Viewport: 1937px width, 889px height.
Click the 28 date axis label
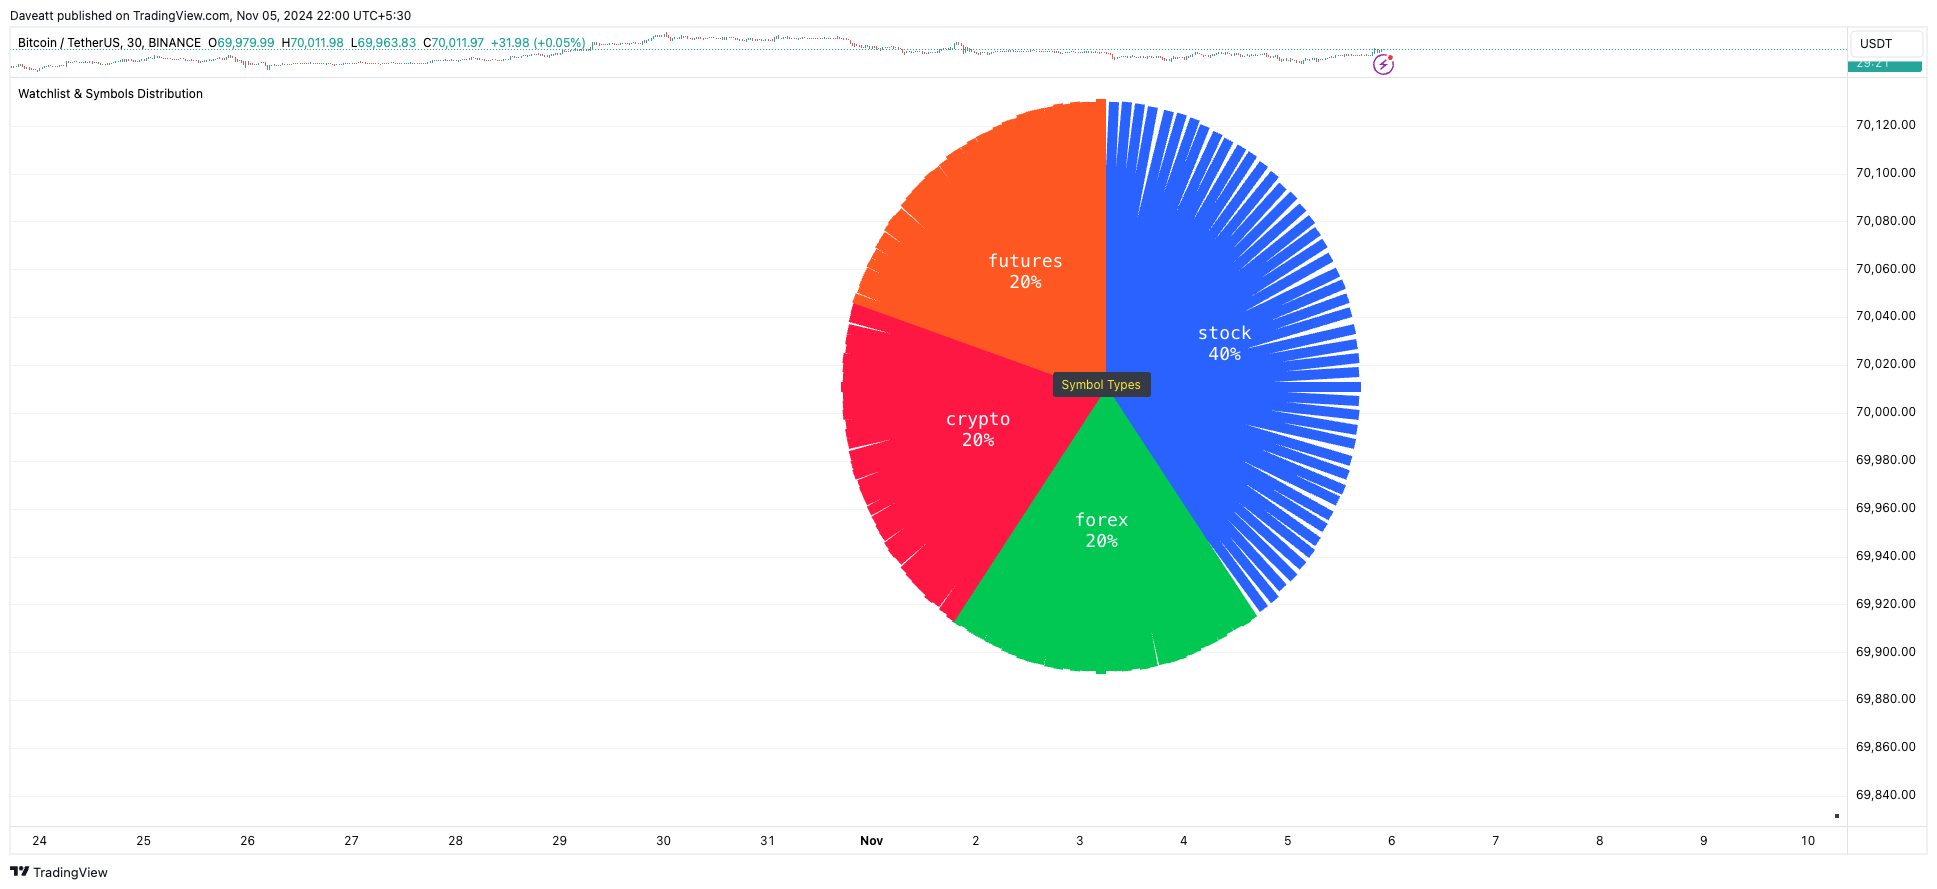456,841
